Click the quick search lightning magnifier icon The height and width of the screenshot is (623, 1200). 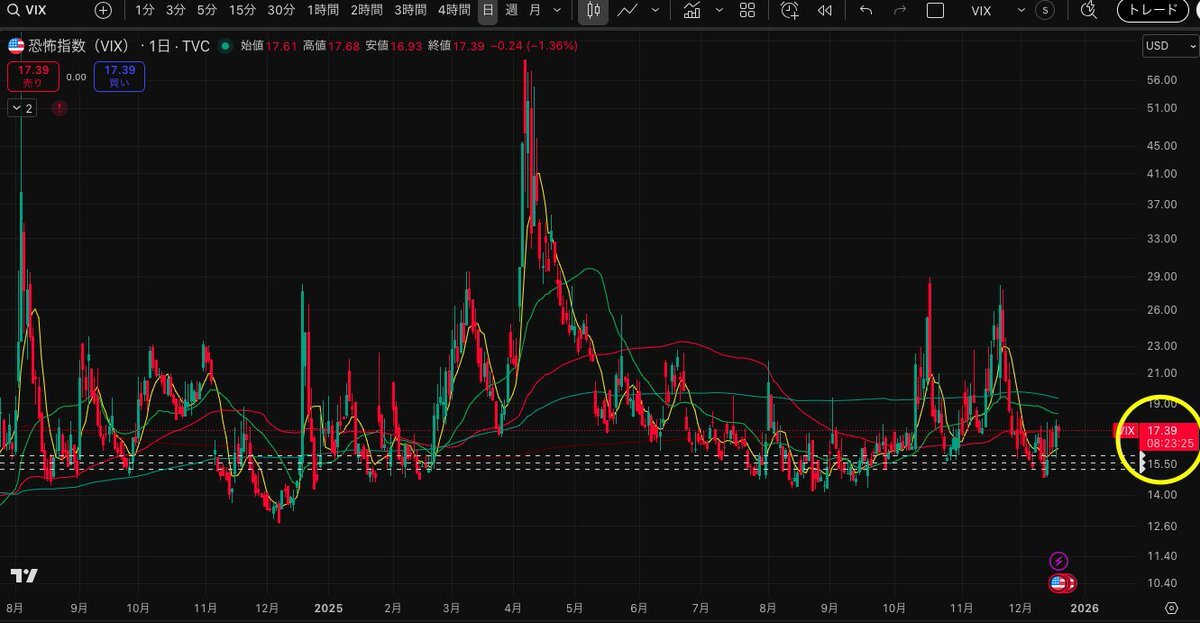coord(1089,10)
